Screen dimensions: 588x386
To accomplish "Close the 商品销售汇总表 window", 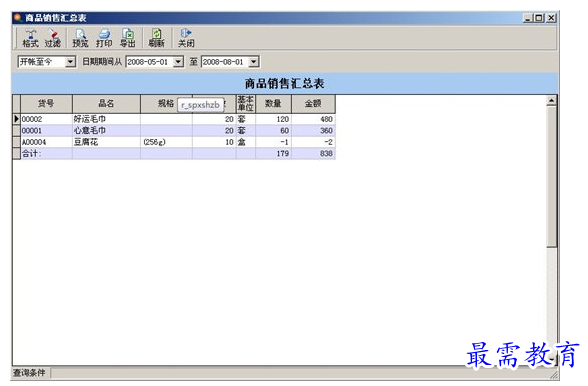I will (551, 18).
